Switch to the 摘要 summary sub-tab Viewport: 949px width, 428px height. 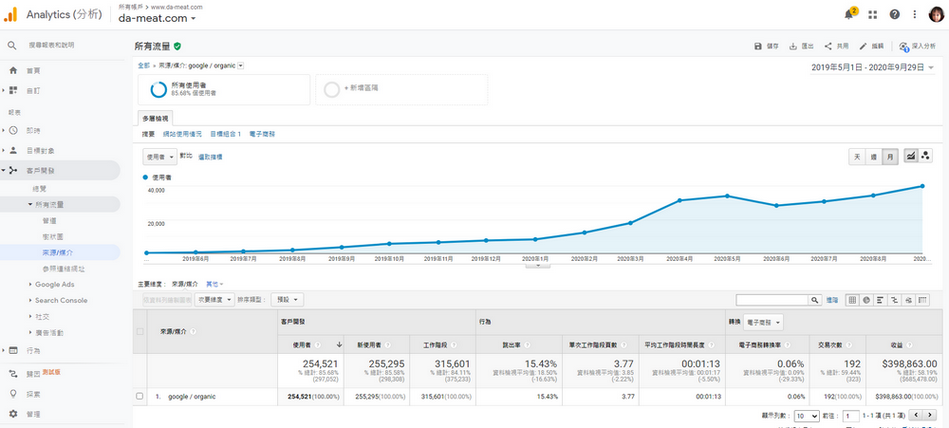coord(148,134)
